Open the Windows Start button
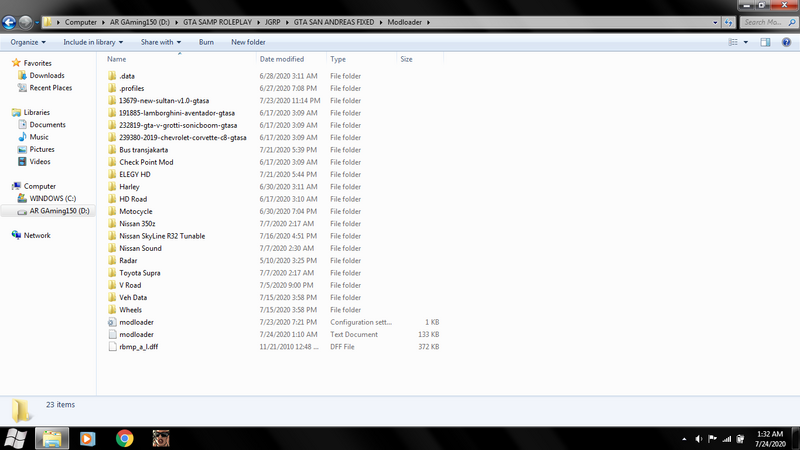Viewport: 800px width, 450px height. 15,439
